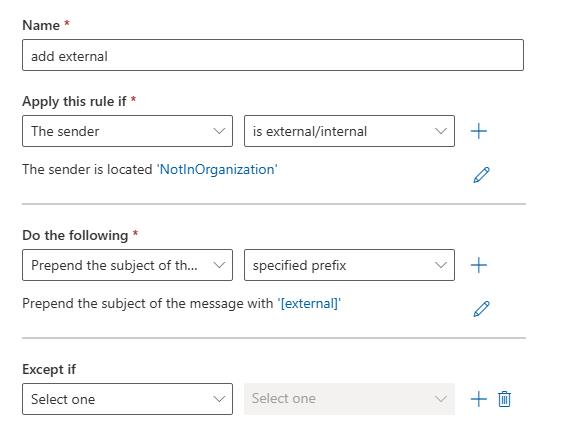Click the plus icon beside 'specified prefix'
Viewport: 562px width, 437px height.
coord(478,265)
